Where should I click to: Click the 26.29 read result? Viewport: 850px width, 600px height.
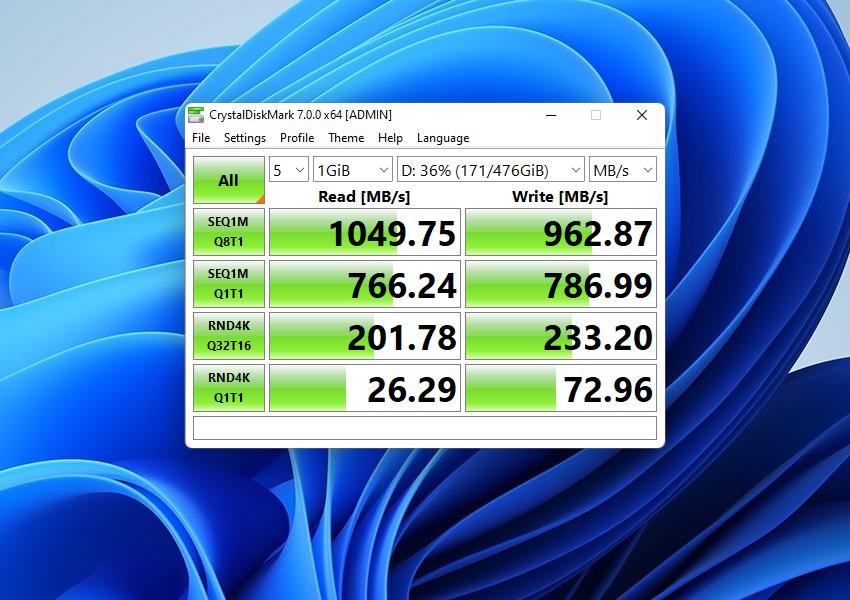click(x=365, y=388)
